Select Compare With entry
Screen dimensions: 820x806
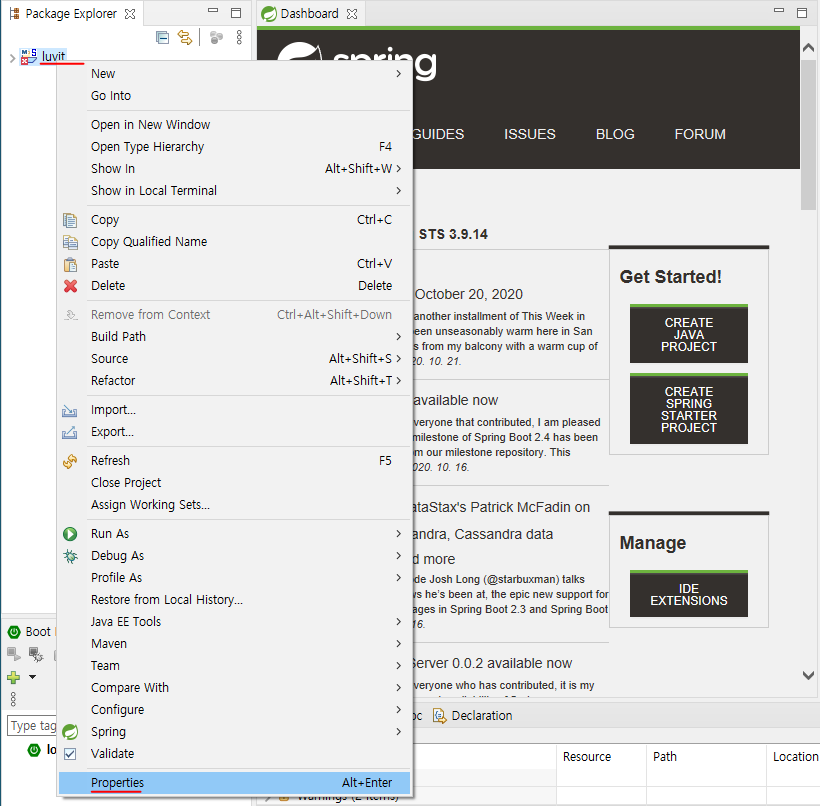234,688
